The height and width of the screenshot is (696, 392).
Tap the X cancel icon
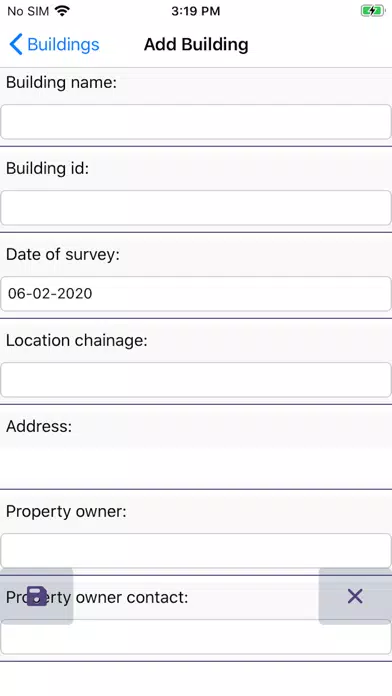(355, 596)
